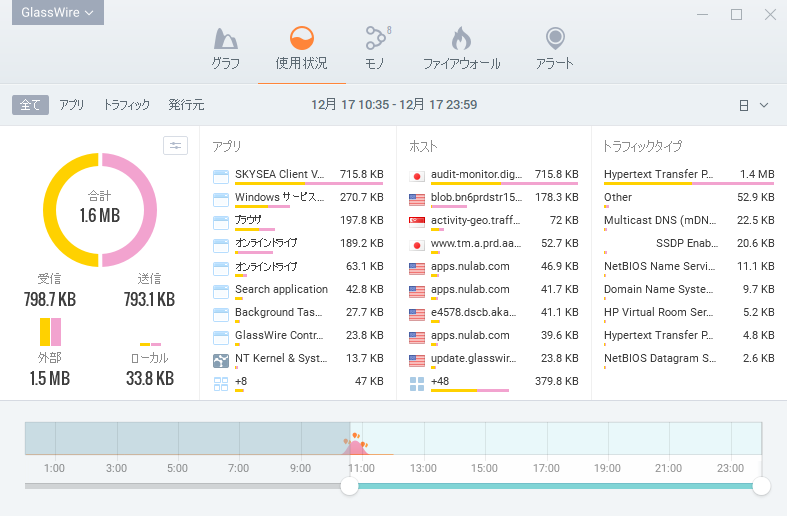Open the ファイアウォール flame icon
The height and width of the screenshot is (516, 787).
point(461,39)
